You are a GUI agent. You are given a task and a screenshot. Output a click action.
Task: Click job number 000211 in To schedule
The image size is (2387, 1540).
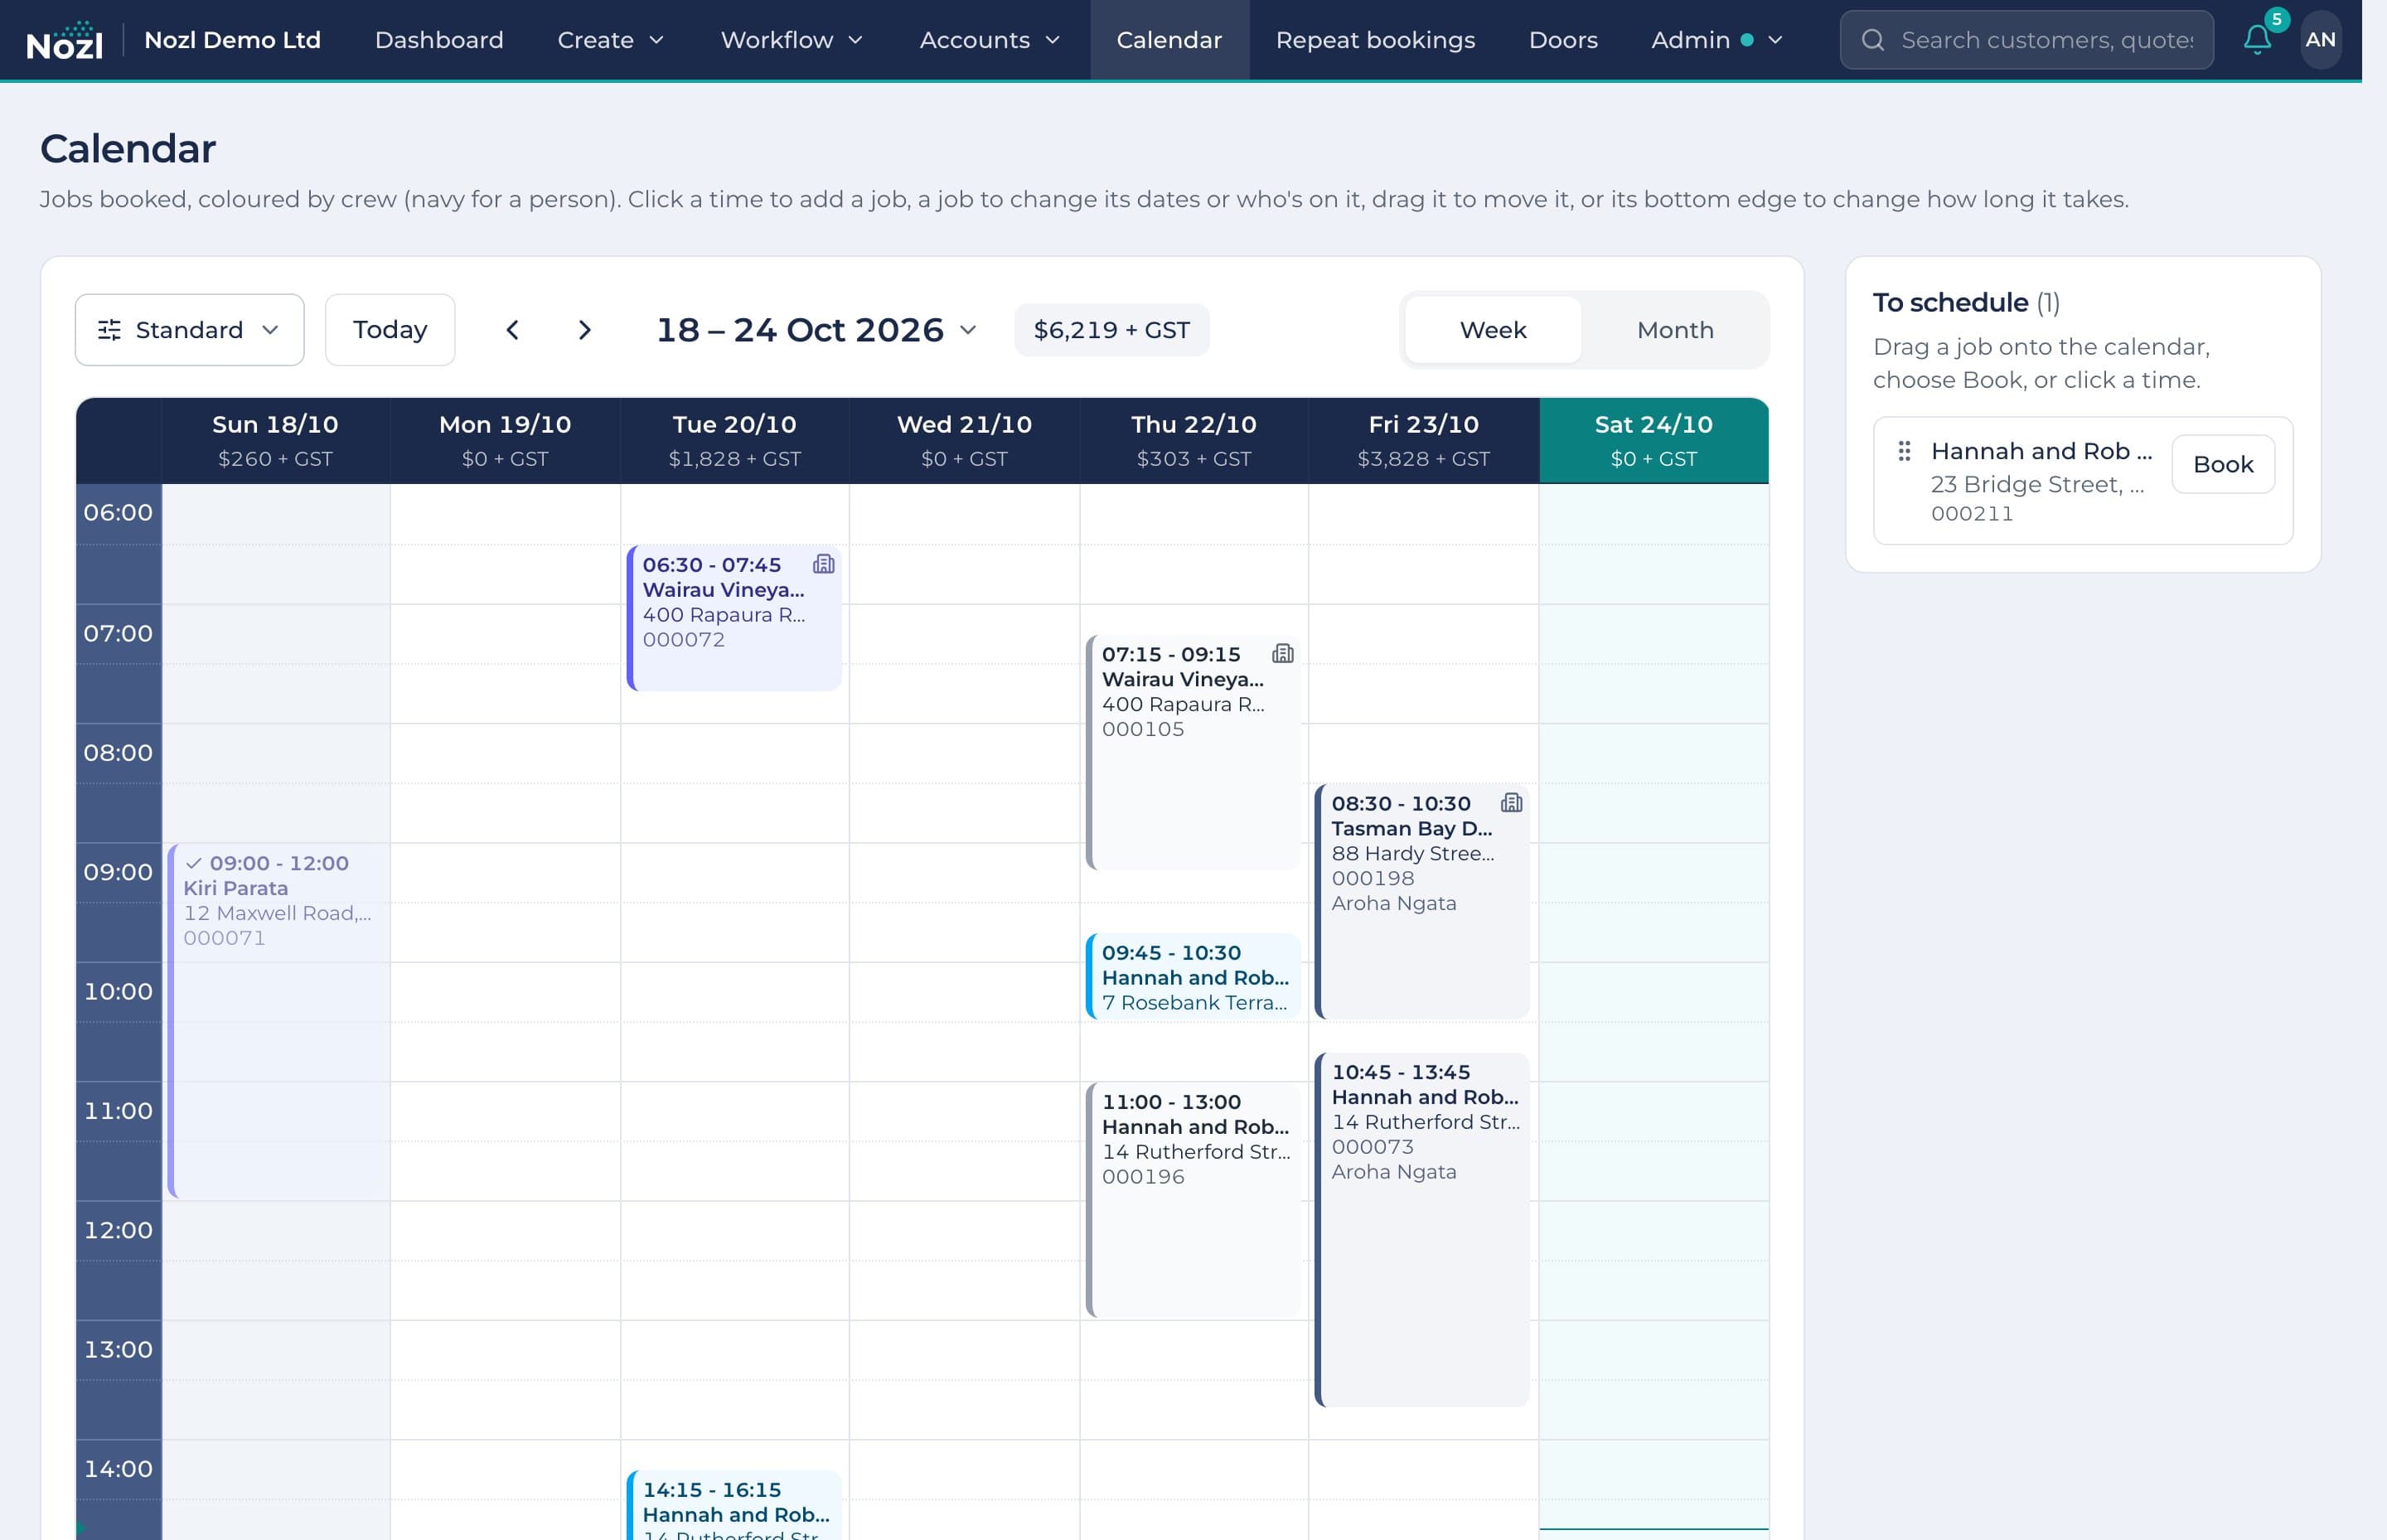tap(1971, 514)
